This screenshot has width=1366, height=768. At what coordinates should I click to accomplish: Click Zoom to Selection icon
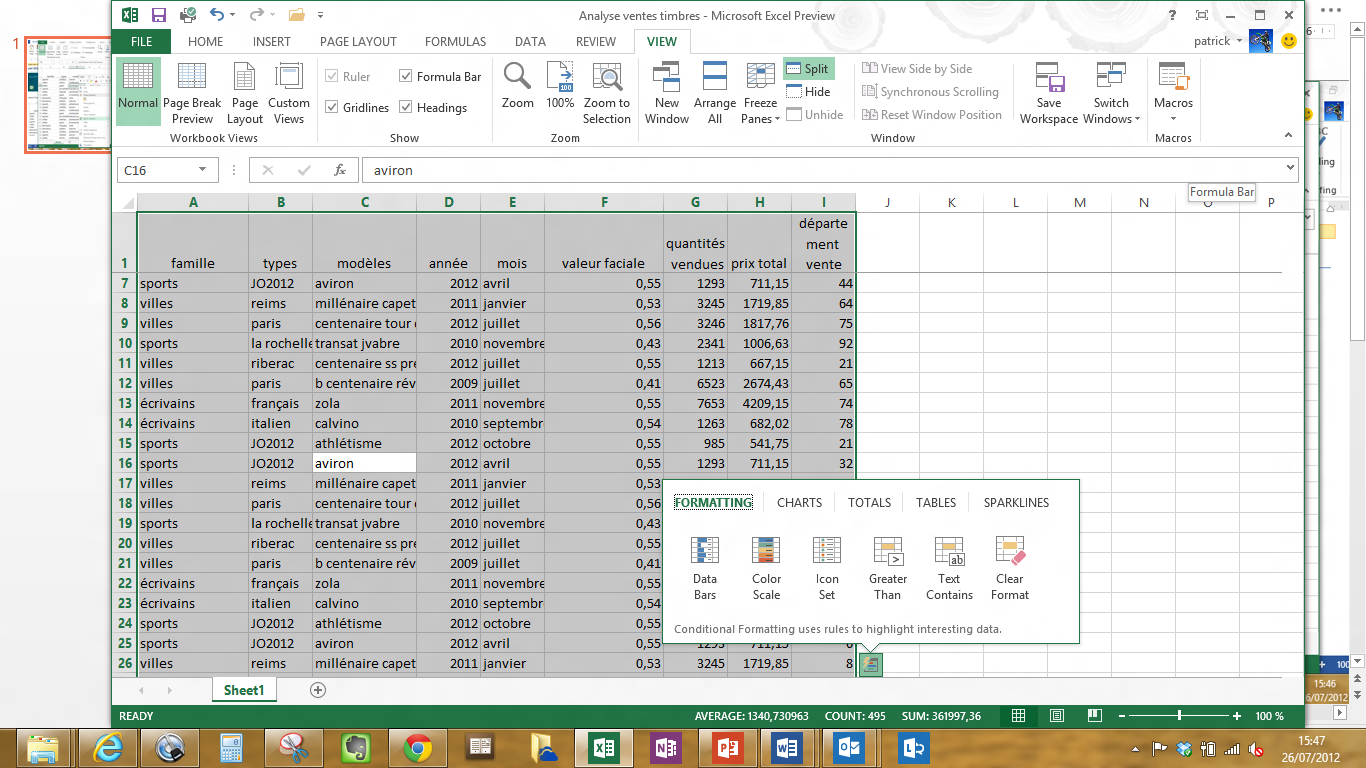click(x=607, y=93)
